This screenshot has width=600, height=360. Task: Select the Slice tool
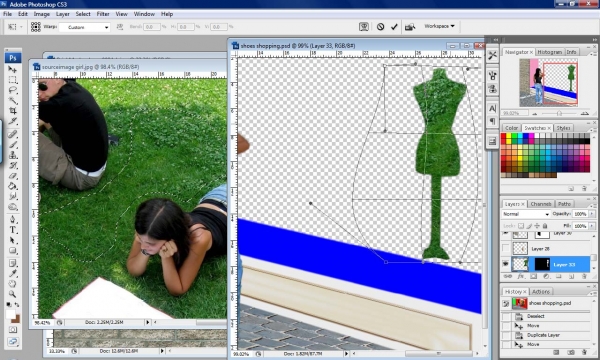[x=13, y=121]
